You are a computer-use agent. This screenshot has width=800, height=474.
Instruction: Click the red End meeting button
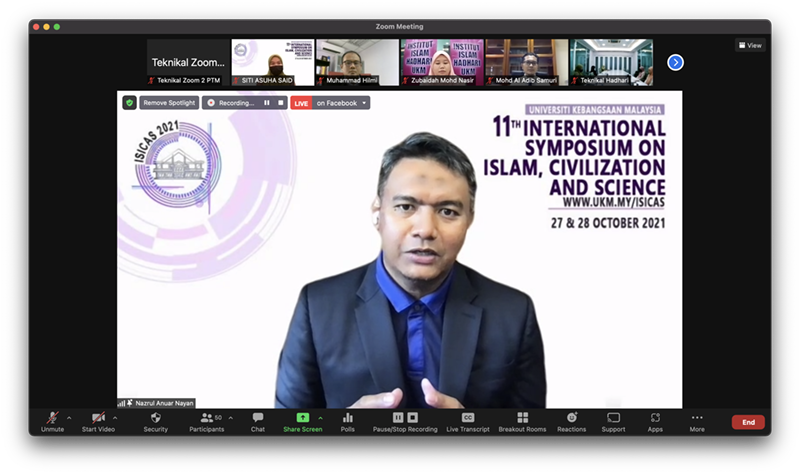(x=748, y=422)
